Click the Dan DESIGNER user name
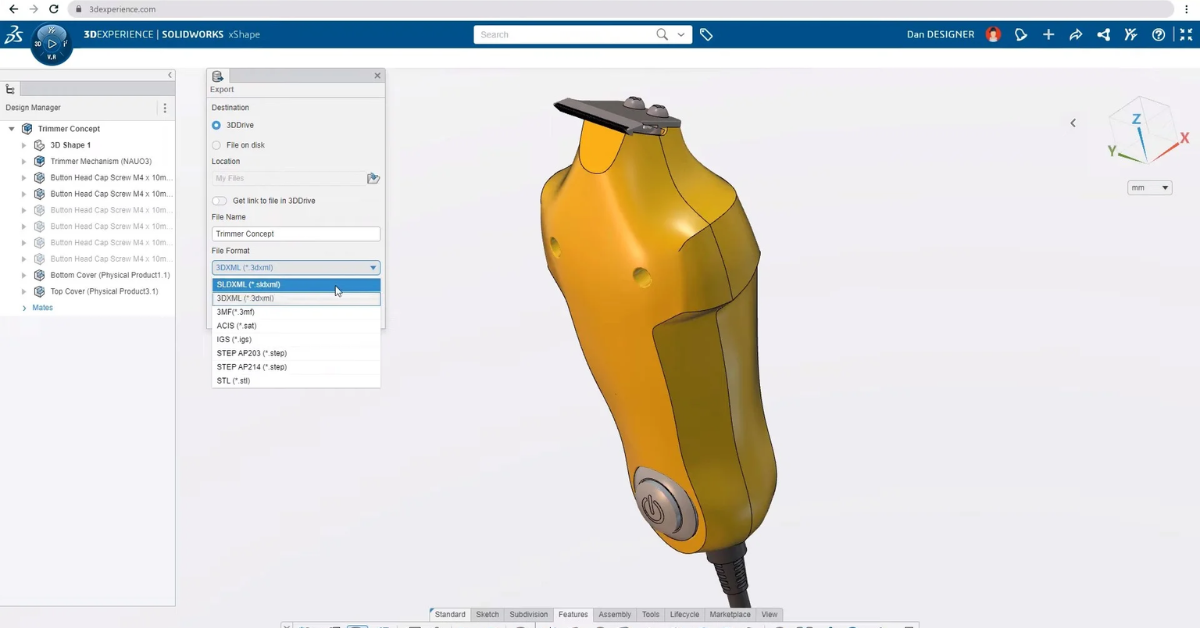1200x628 pixels. coord(940,34)
